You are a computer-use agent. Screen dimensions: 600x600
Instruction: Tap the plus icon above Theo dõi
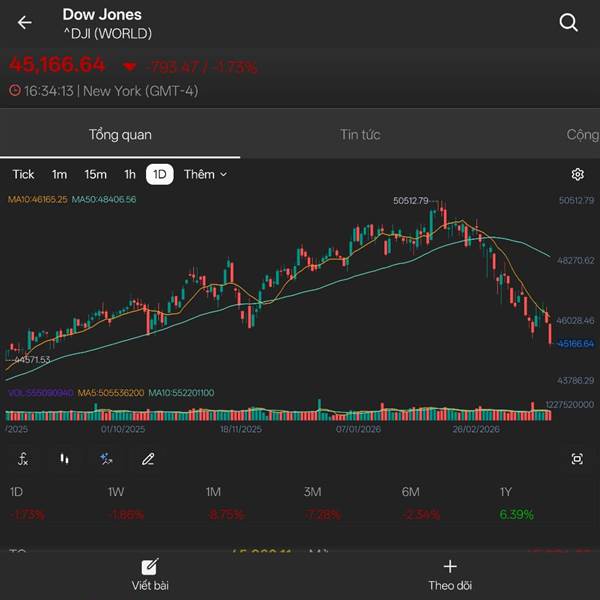pos(450,566)
